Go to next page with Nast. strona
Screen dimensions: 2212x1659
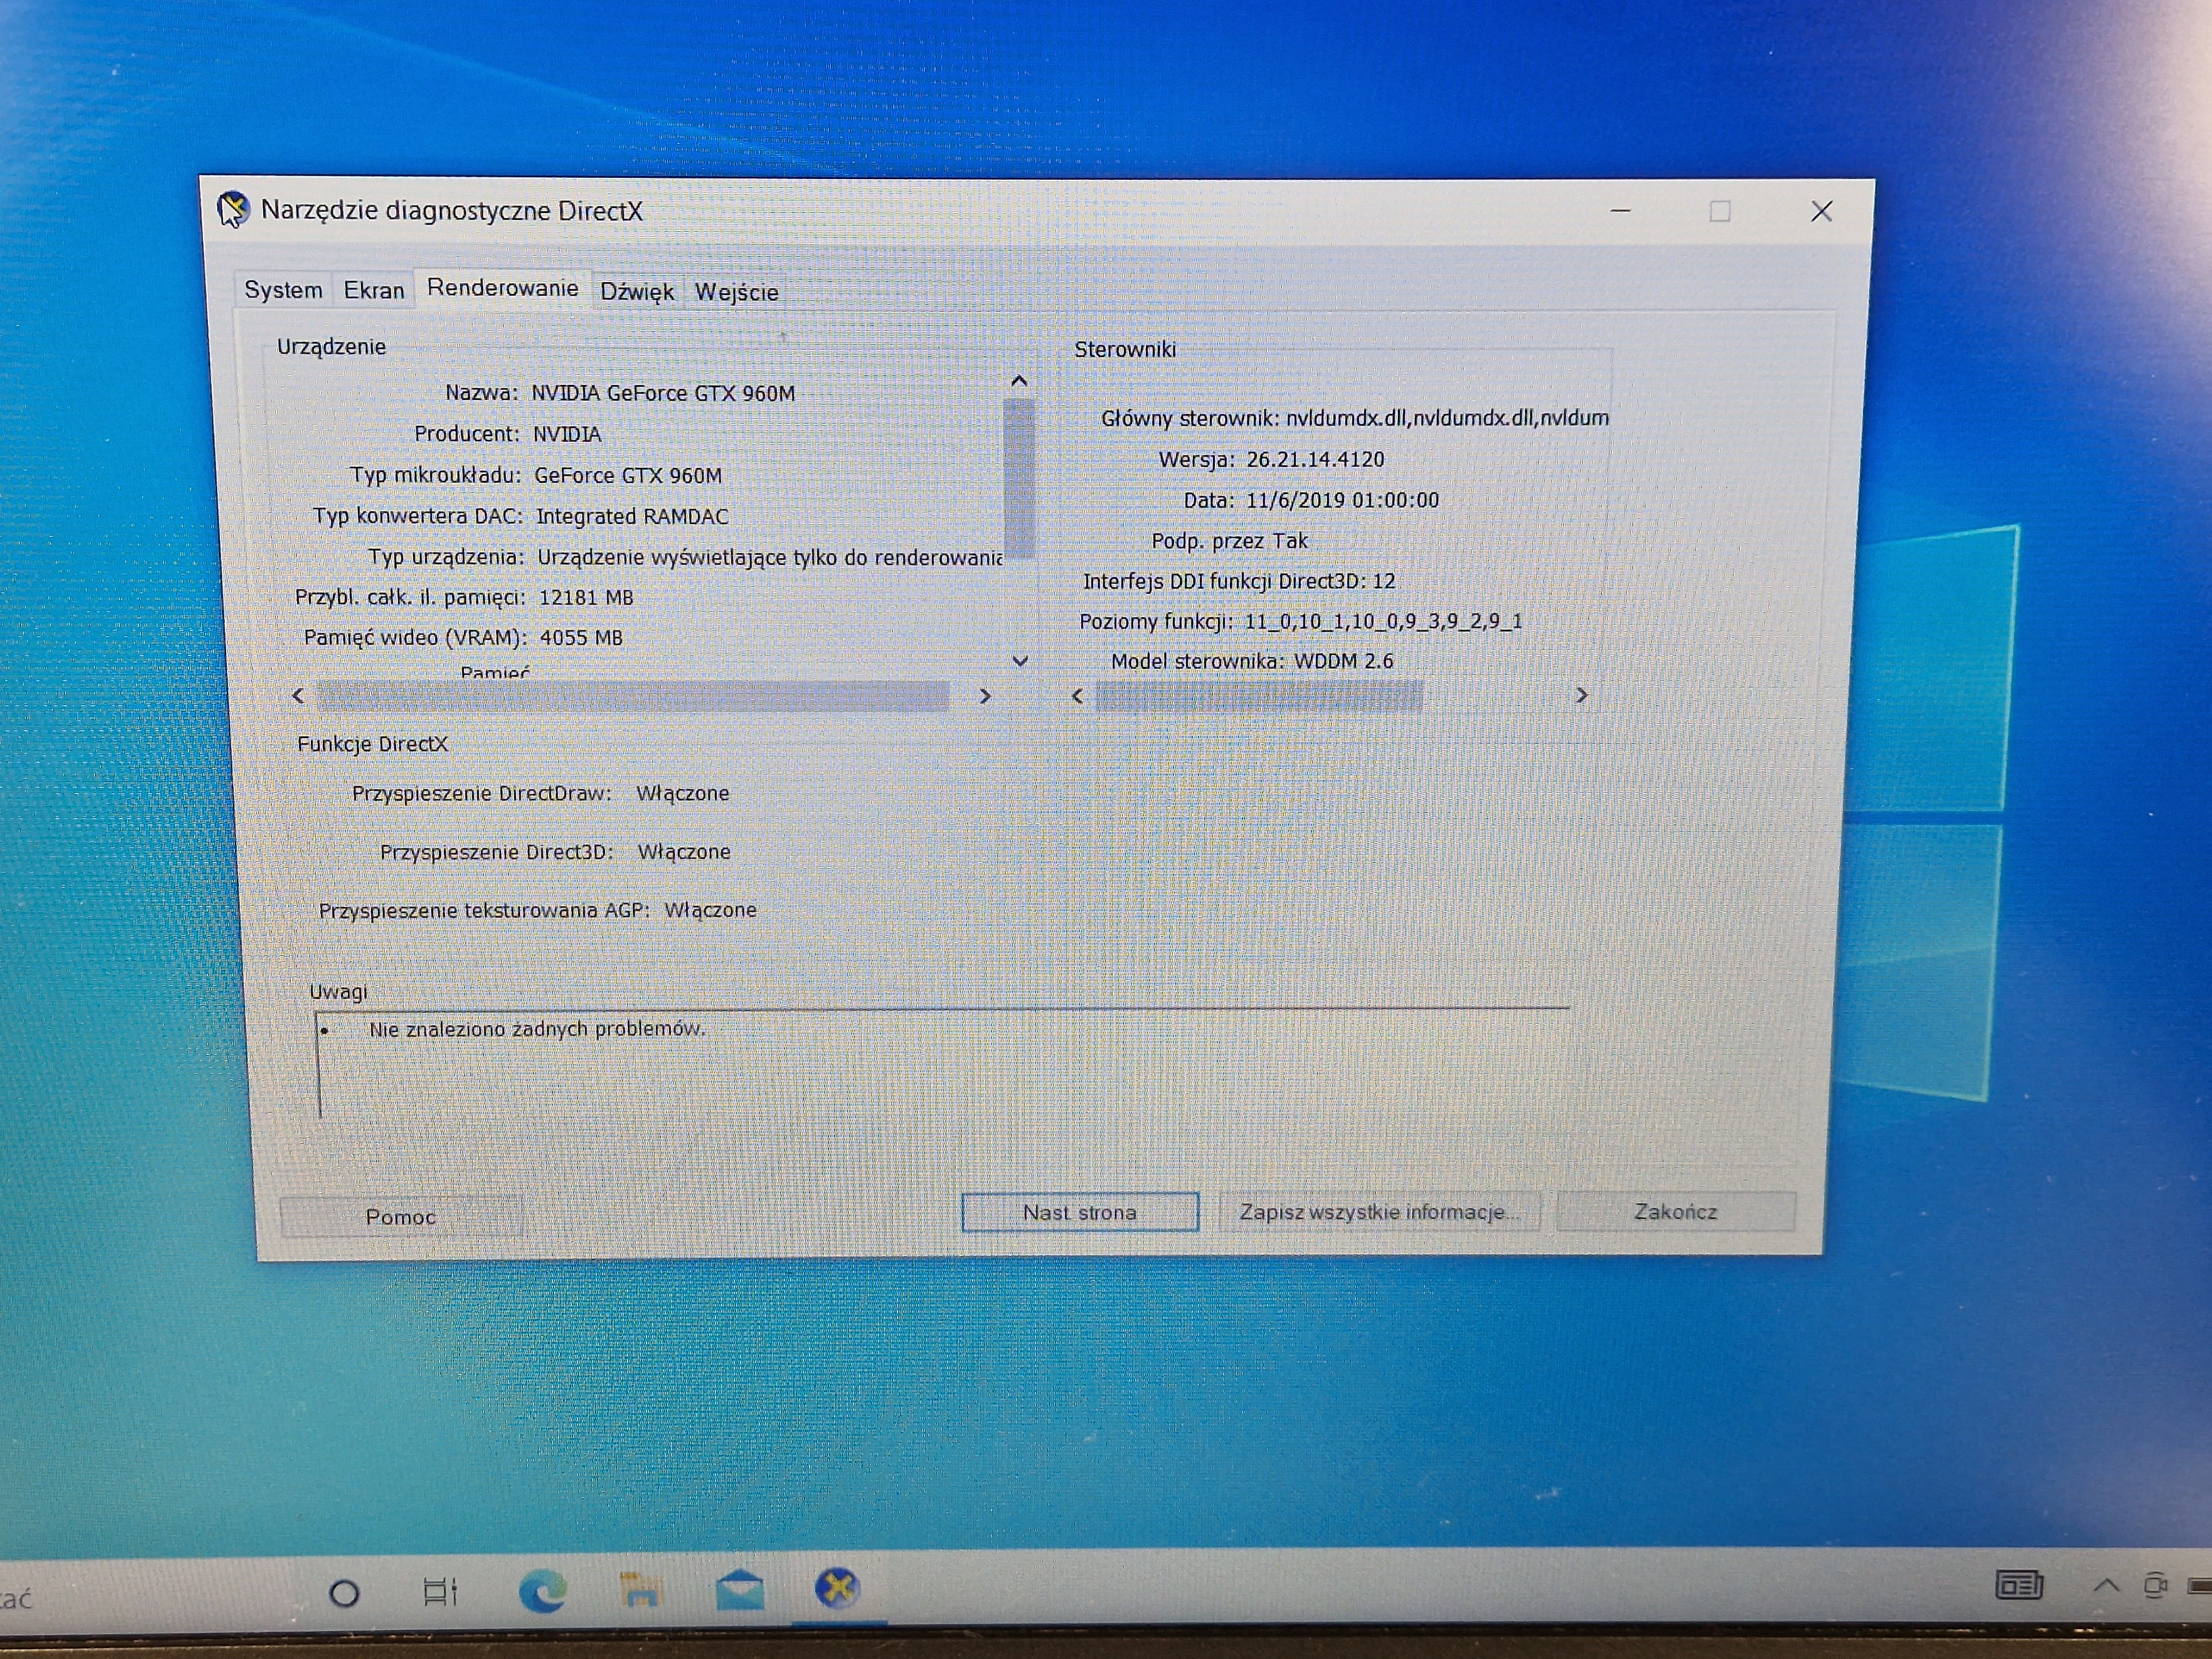click(1080, 1212)
